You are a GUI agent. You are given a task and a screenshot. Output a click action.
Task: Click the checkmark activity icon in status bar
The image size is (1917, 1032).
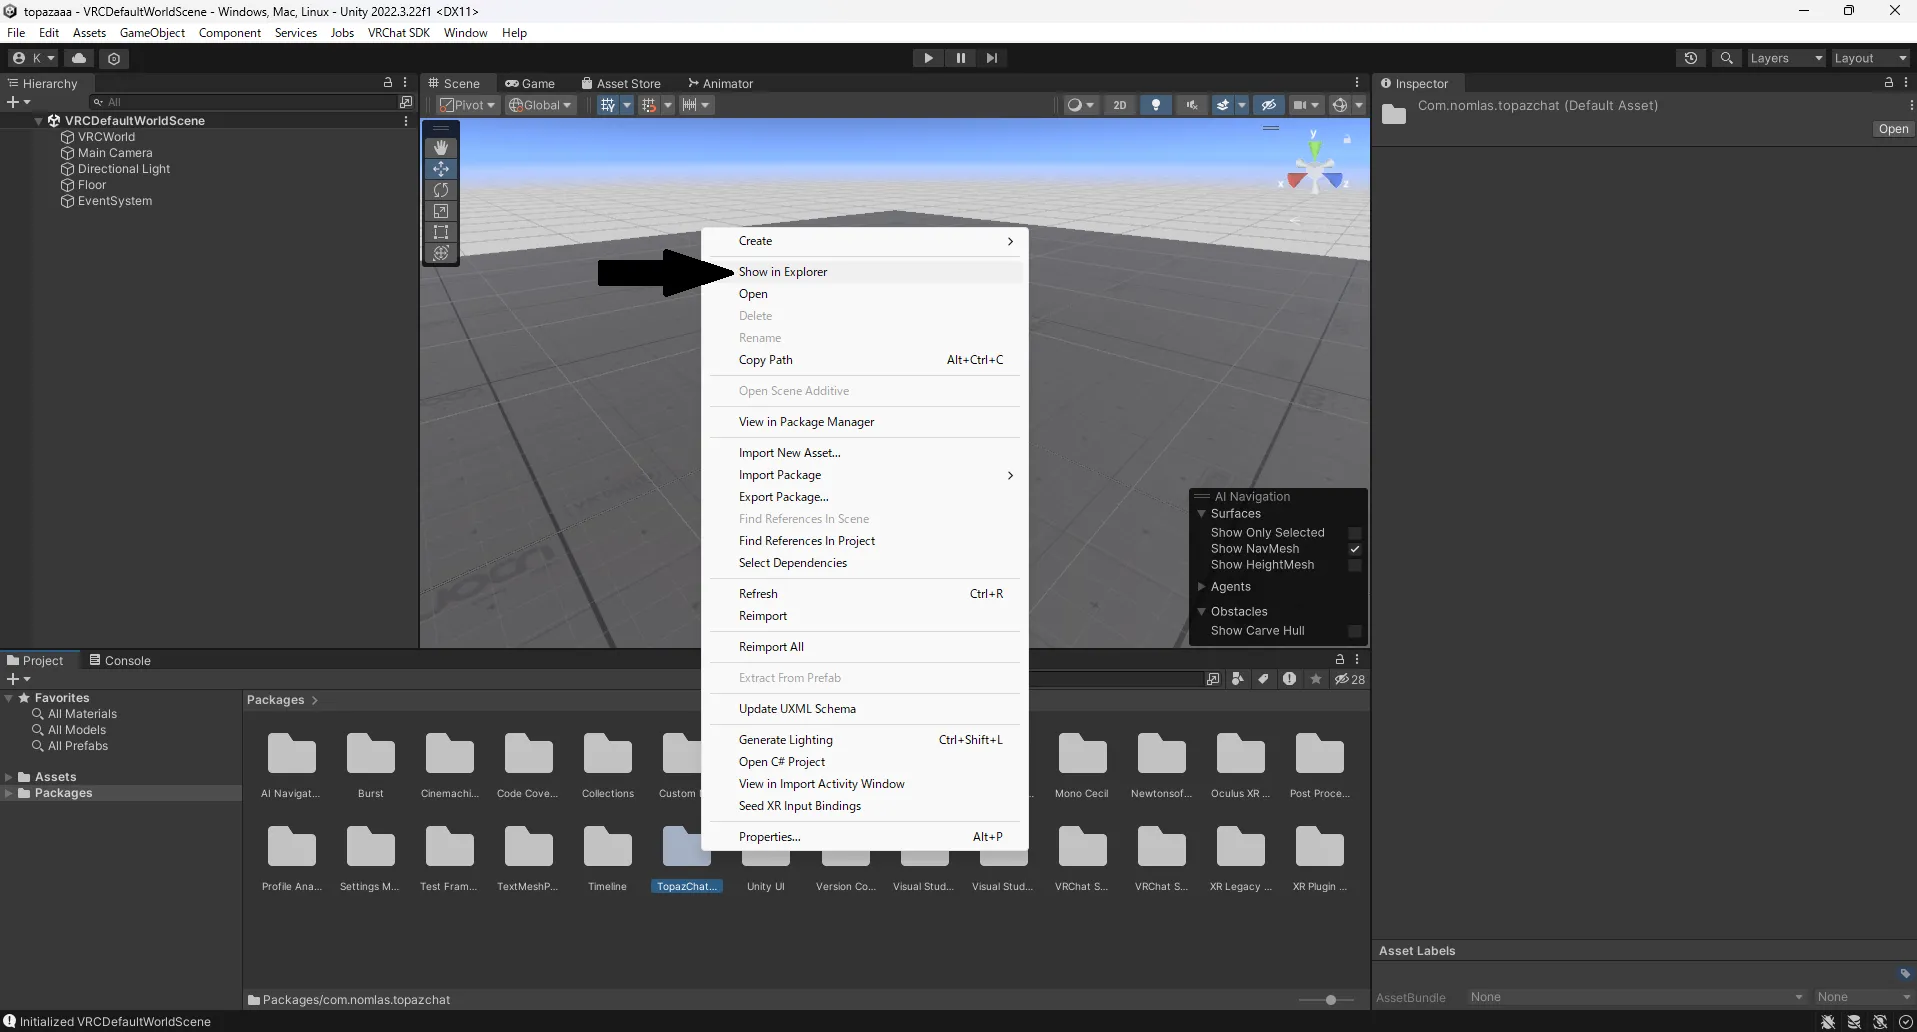(x=1905, y=1022)
